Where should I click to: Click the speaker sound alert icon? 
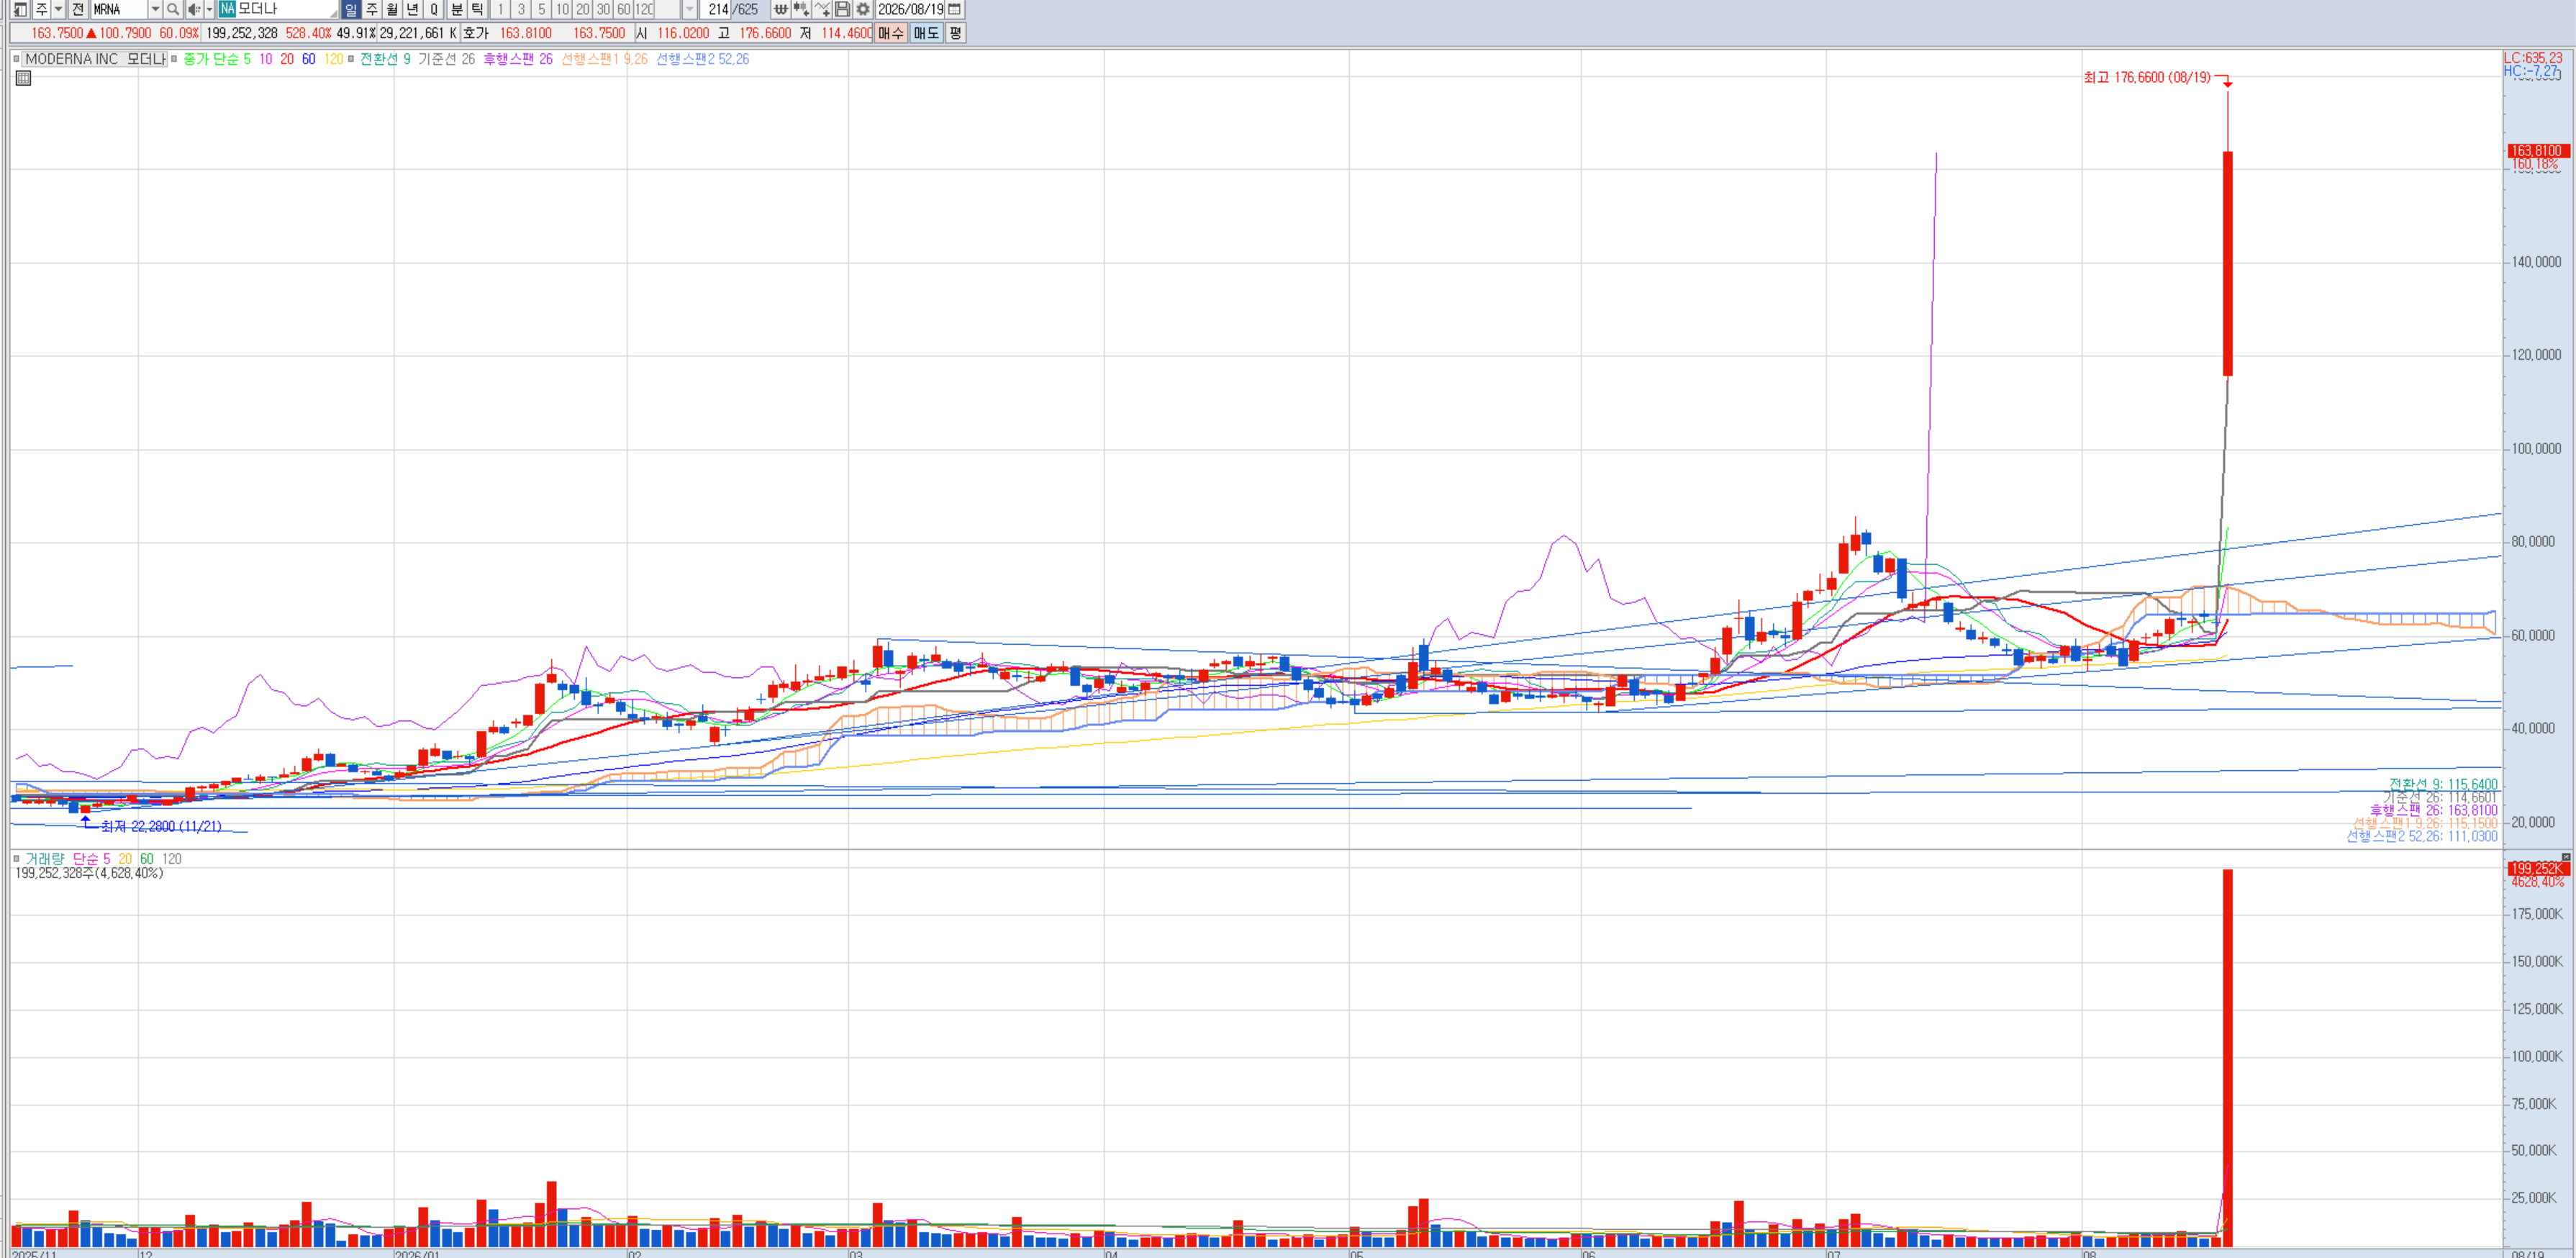pyautogui.click(x=194, y=9)
